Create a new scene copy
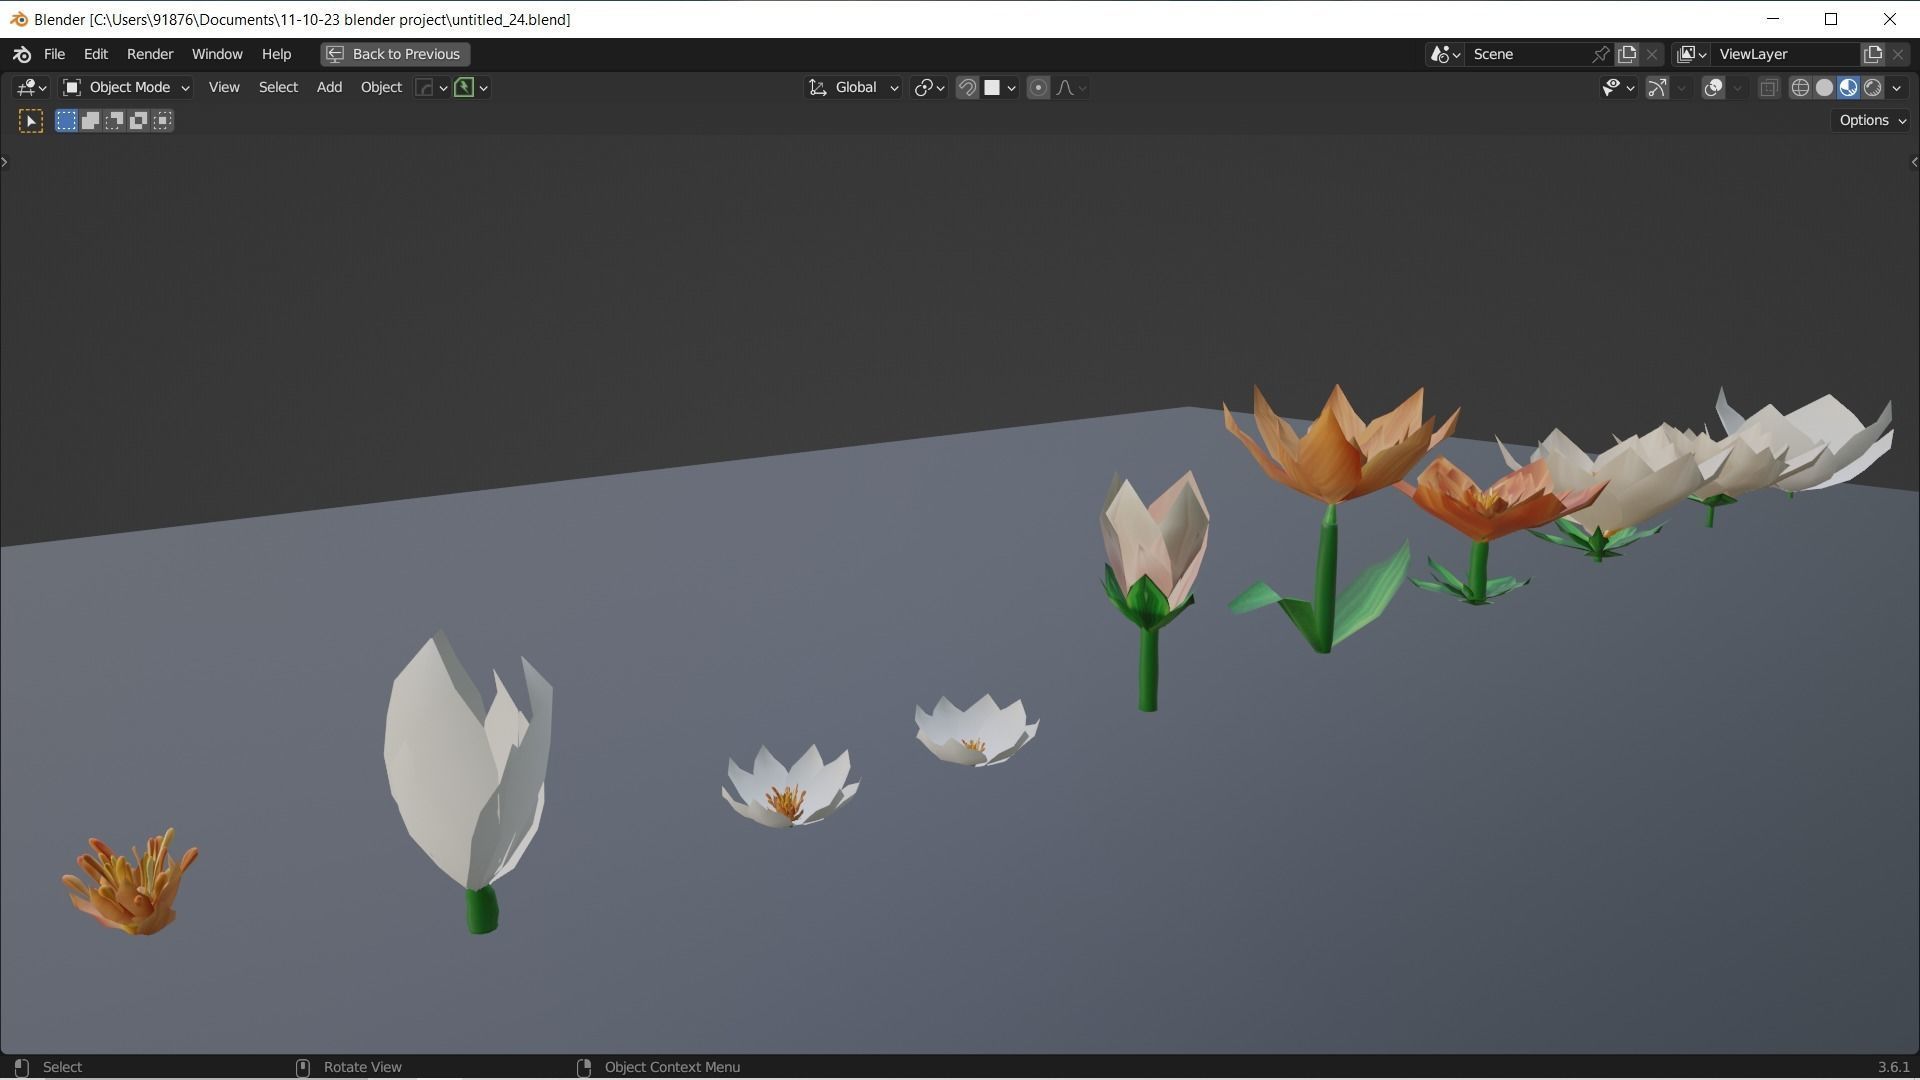The image size is (1920, 1080). [x=1627, y=54]
